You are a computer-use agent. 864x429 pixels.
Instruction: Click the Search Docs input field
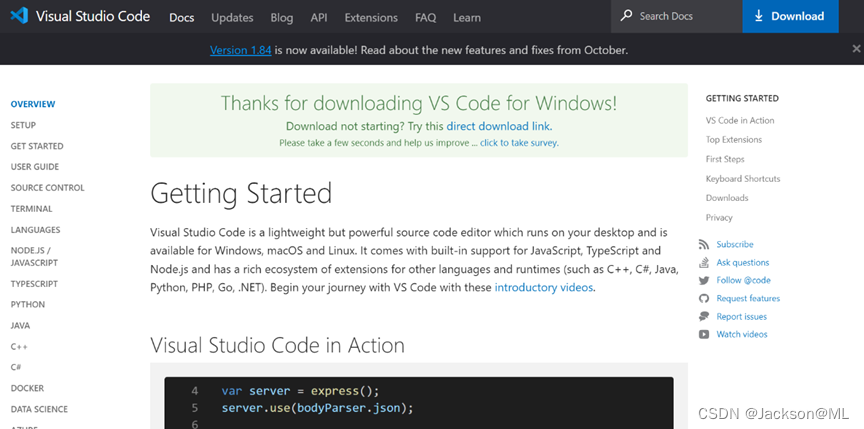[677, 16]
